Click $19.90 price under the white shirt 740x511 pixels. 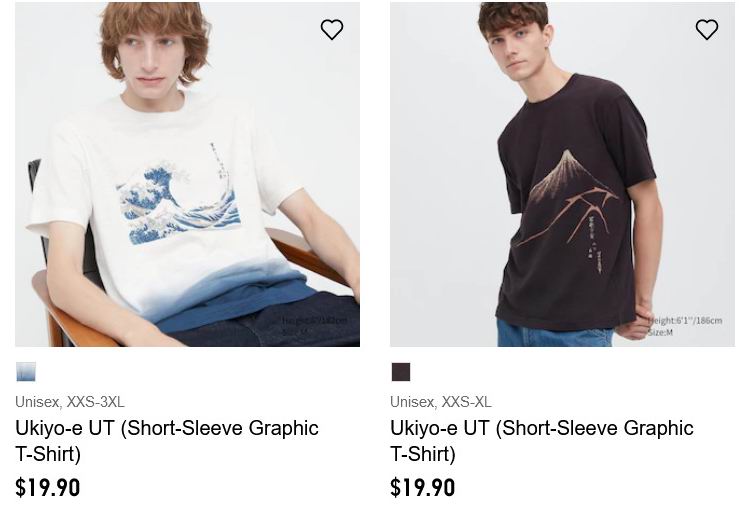pos(48,487)
